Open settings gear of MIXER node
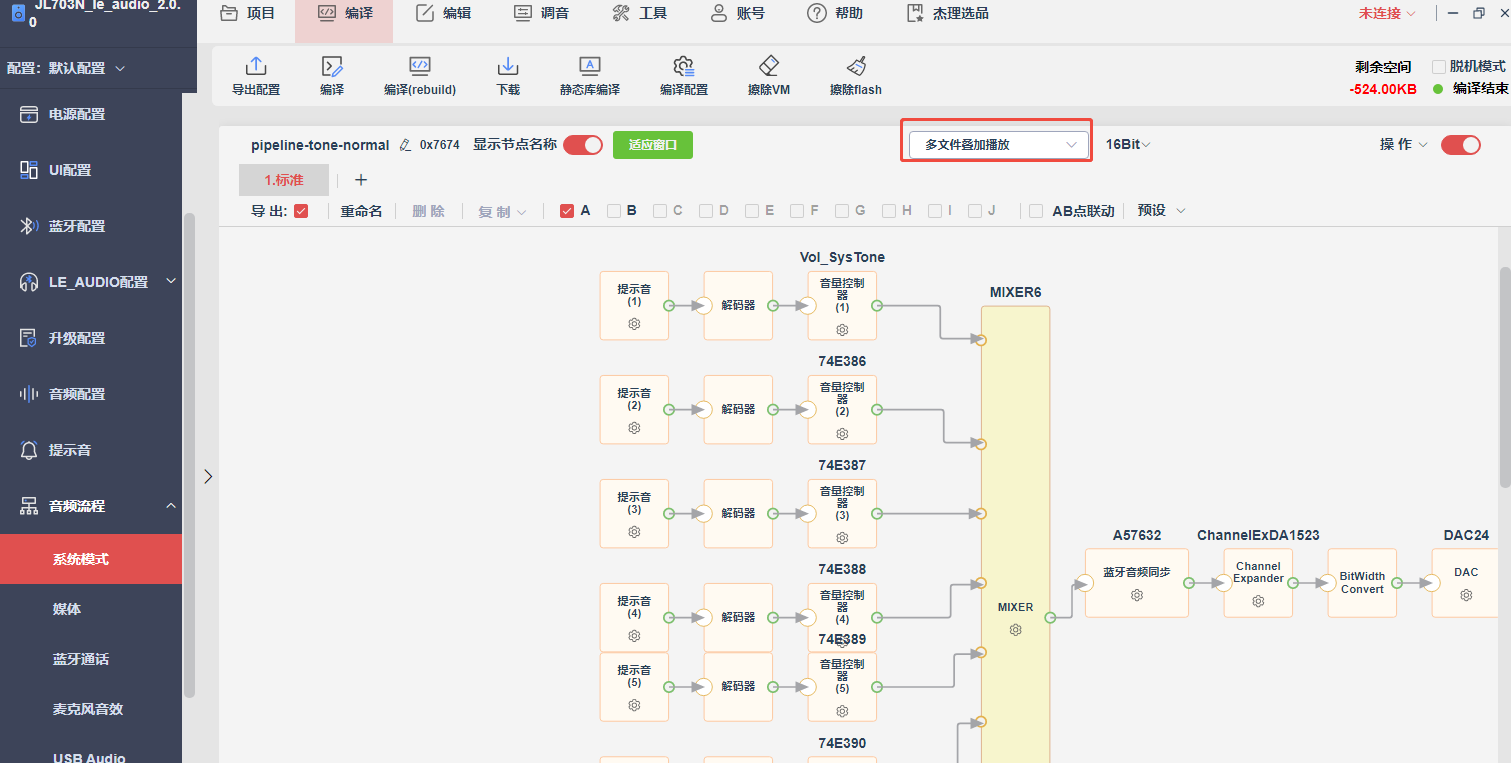Image resolution: width=1511 pixels, height=763 pixels. pos(1016,630)
